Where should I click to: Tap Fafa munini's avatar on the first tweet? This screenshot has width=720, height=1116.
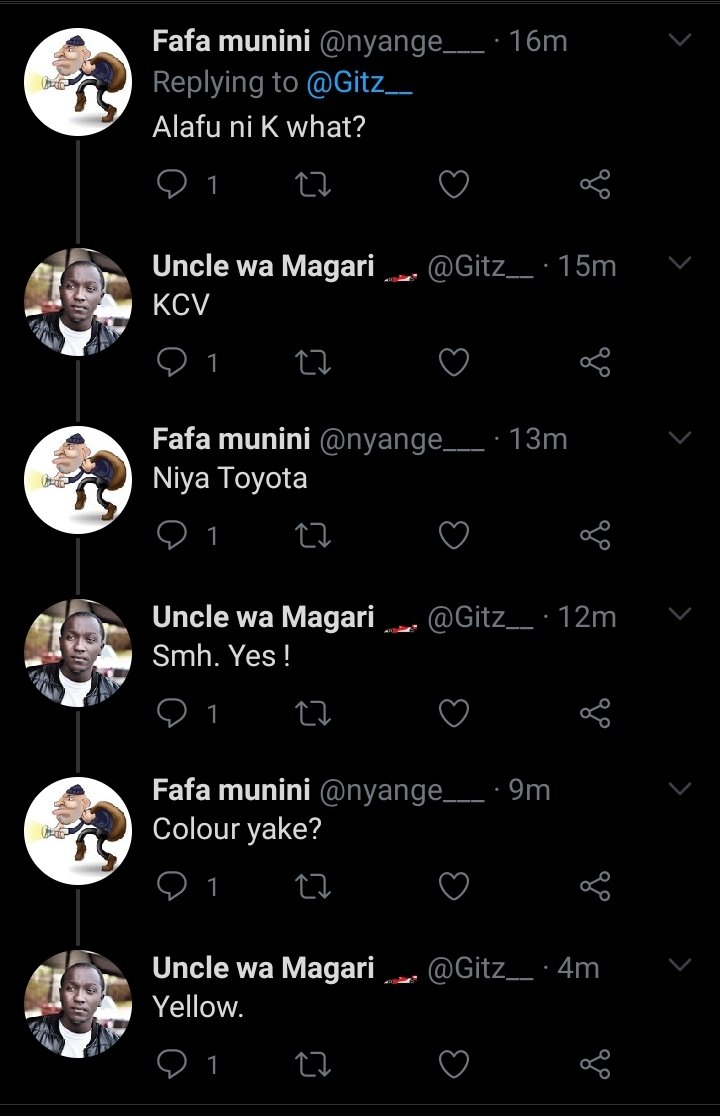(78, 82)
